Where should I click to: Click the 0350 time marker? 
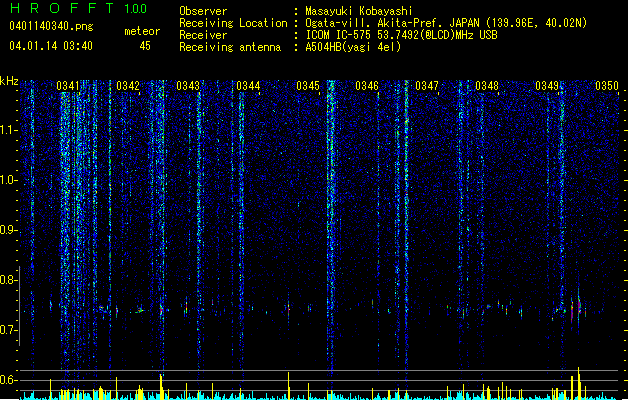click(607, 86)
